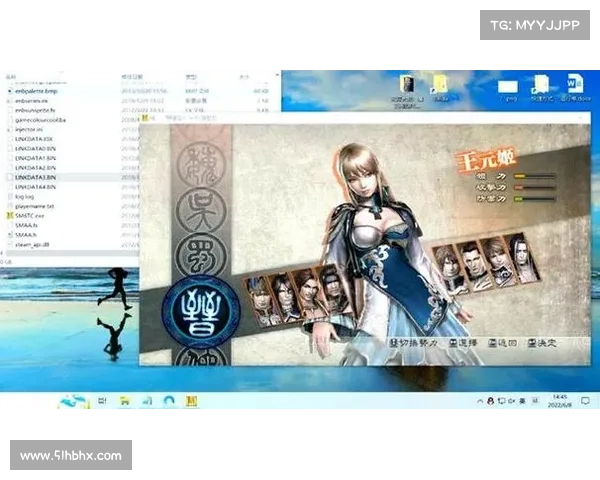
Task: Open the Word .docx document on the desktop
Action: pyautogui.click(x=575, y=83)
